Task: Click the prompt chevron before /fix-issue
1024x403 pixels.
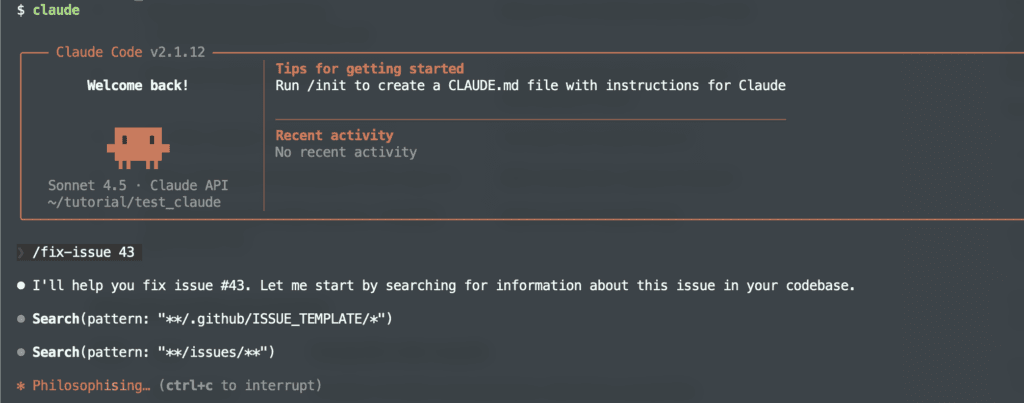Action: pyautogui.click(x=21, y=252)
